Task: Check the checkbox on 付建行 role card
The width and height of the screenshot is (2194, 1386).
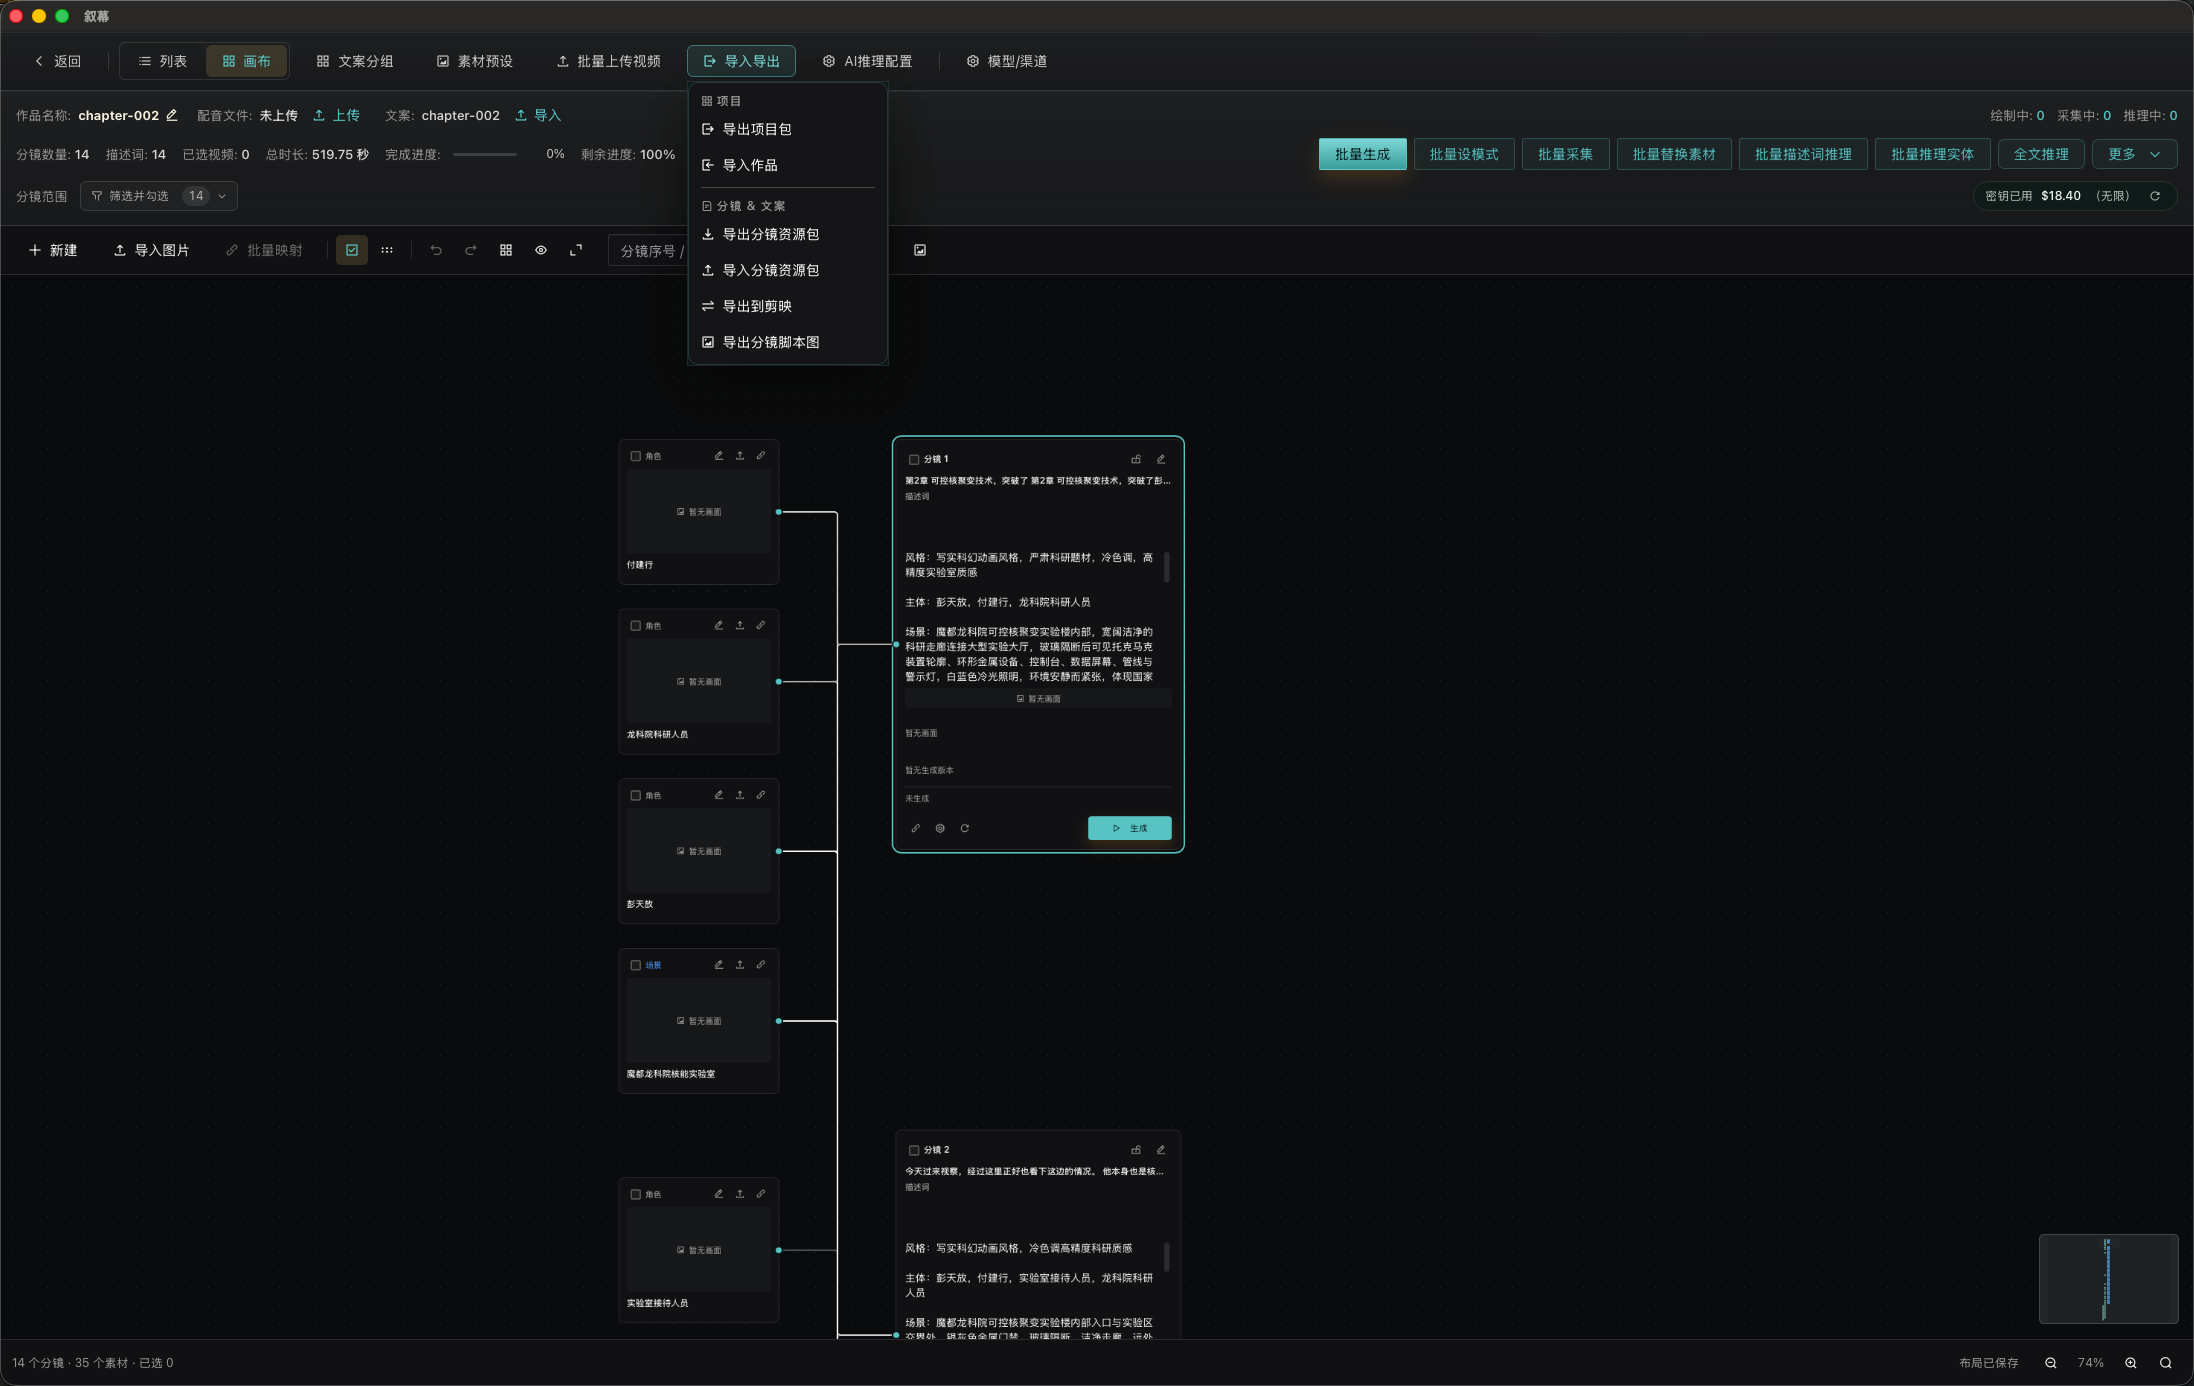Action: click(636, 456)
